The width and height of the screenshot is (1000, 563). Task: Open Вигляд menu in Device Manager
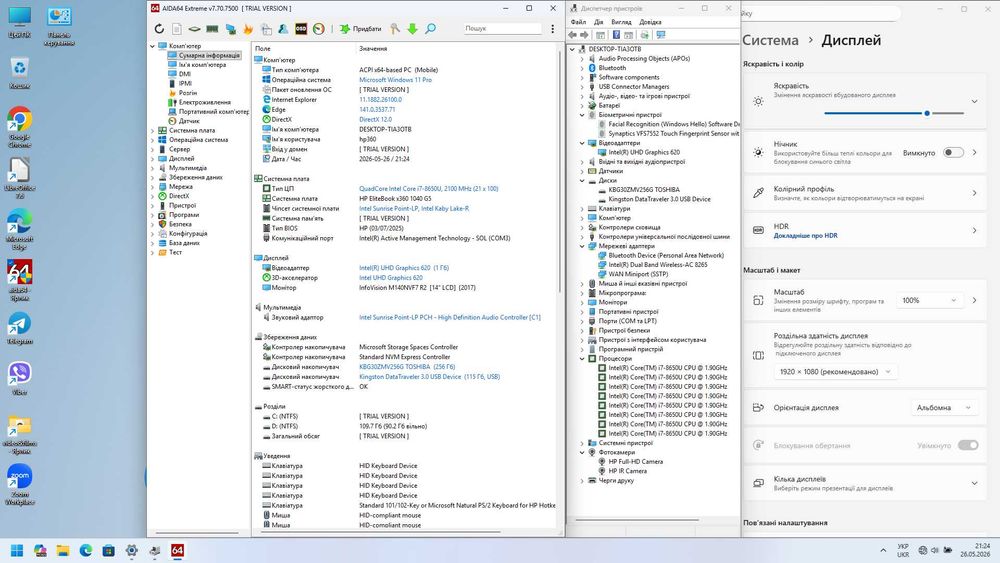[621, 22]
